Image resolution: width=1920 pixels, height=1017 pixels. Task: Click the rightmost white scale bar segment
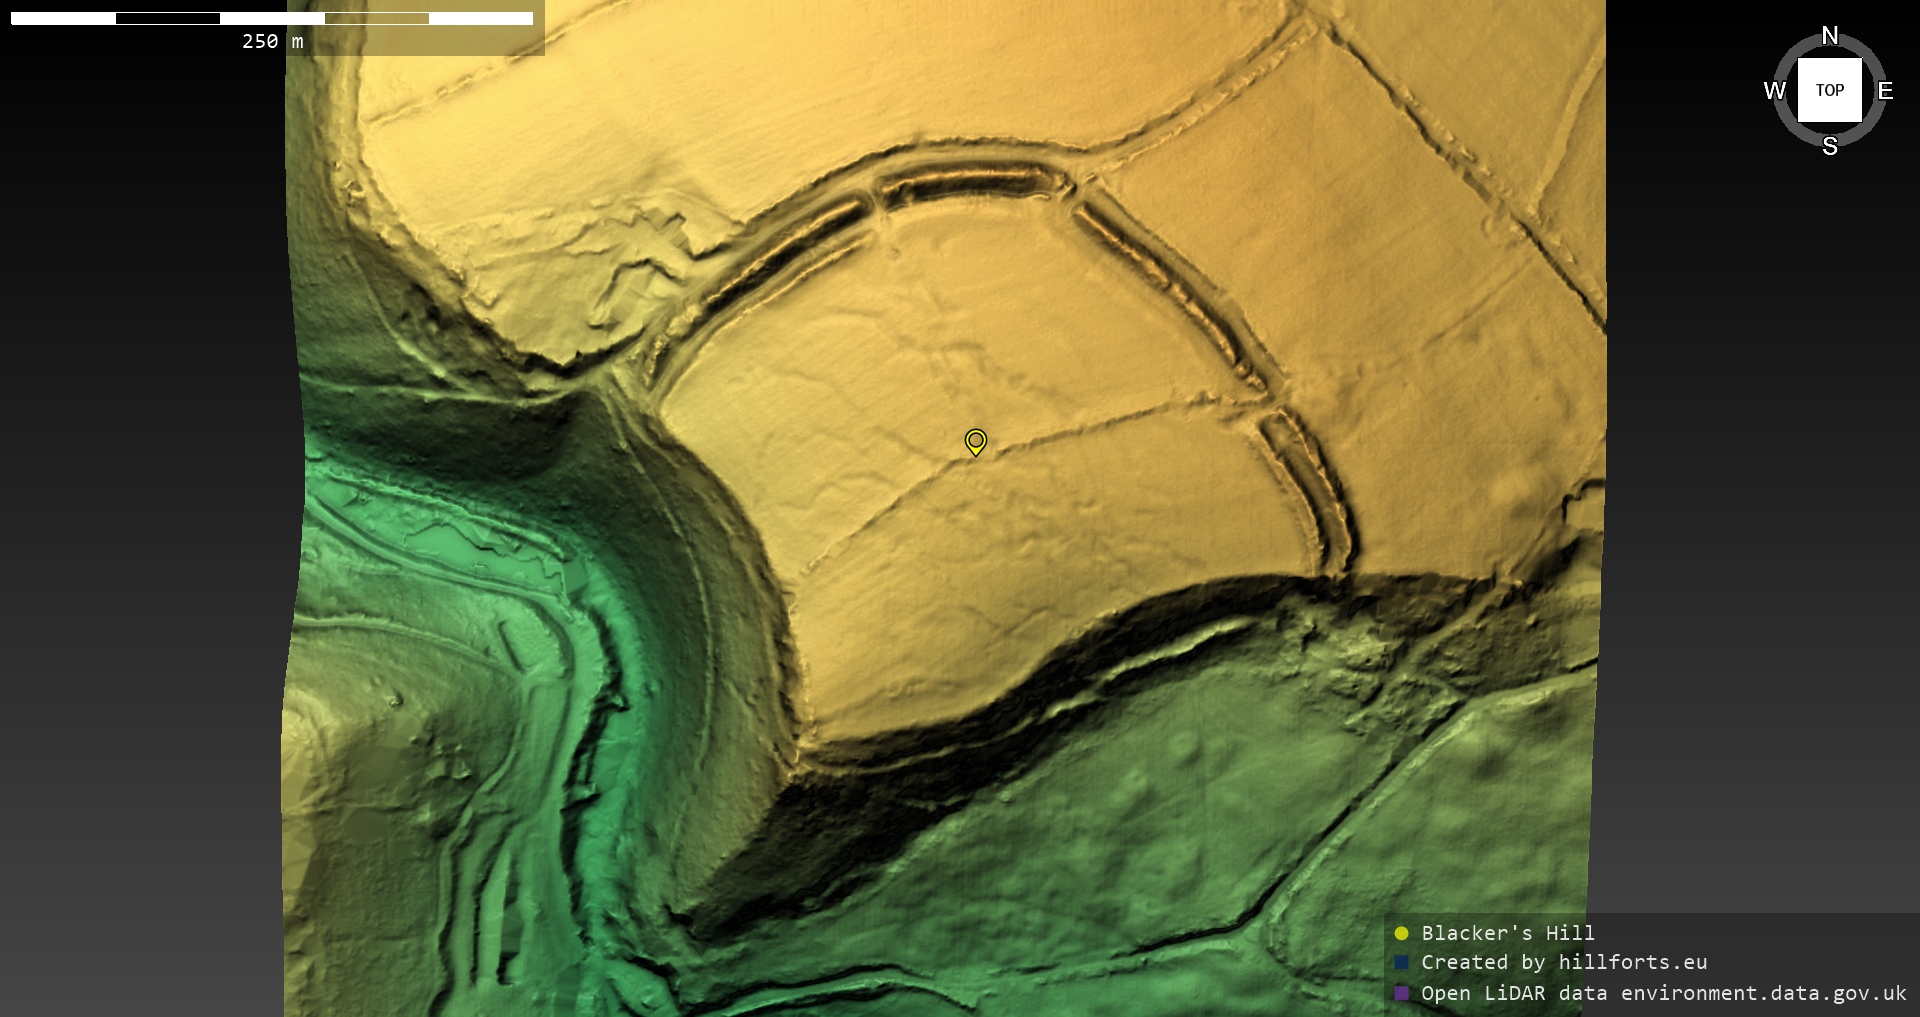pos(480,18)
